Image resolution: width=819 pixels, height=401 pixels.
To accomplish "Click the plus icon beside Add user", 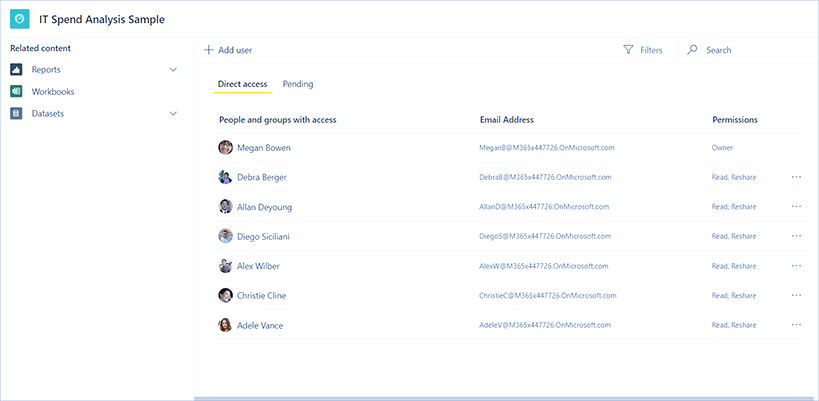I will [x=208, y=50].
